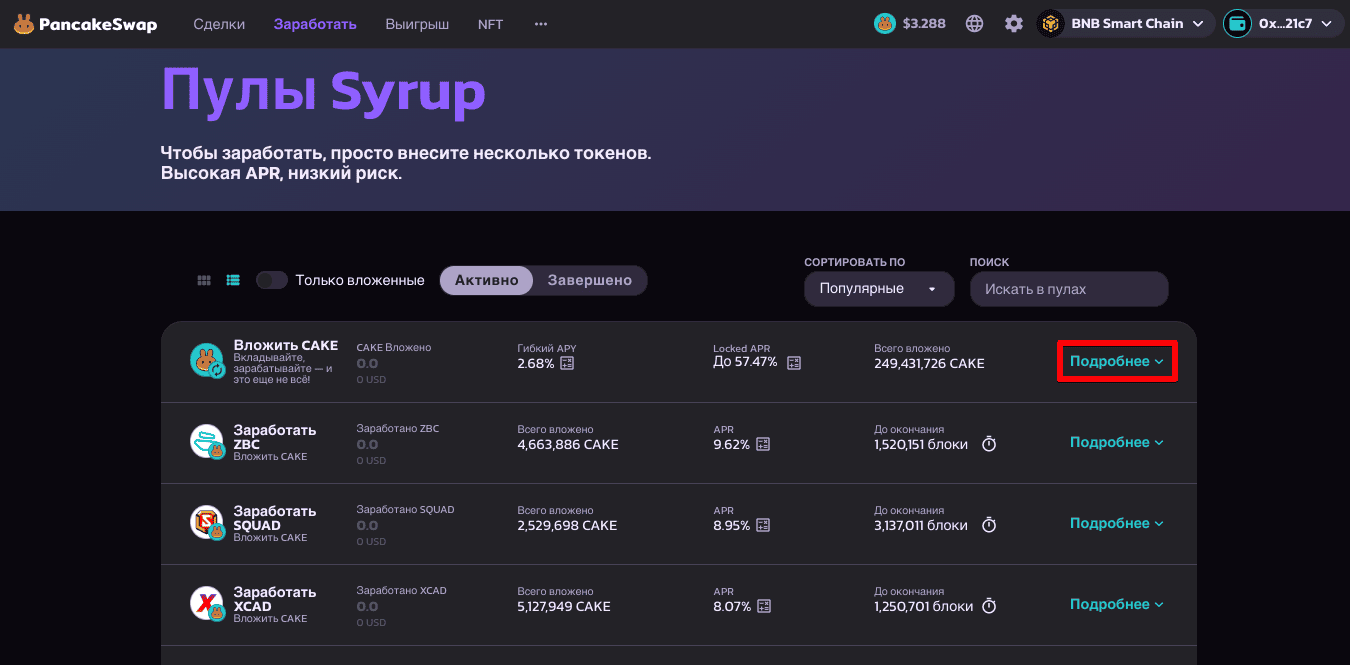
Task: Click the timer icon in SQUAD row
Action: pos(989,525)
